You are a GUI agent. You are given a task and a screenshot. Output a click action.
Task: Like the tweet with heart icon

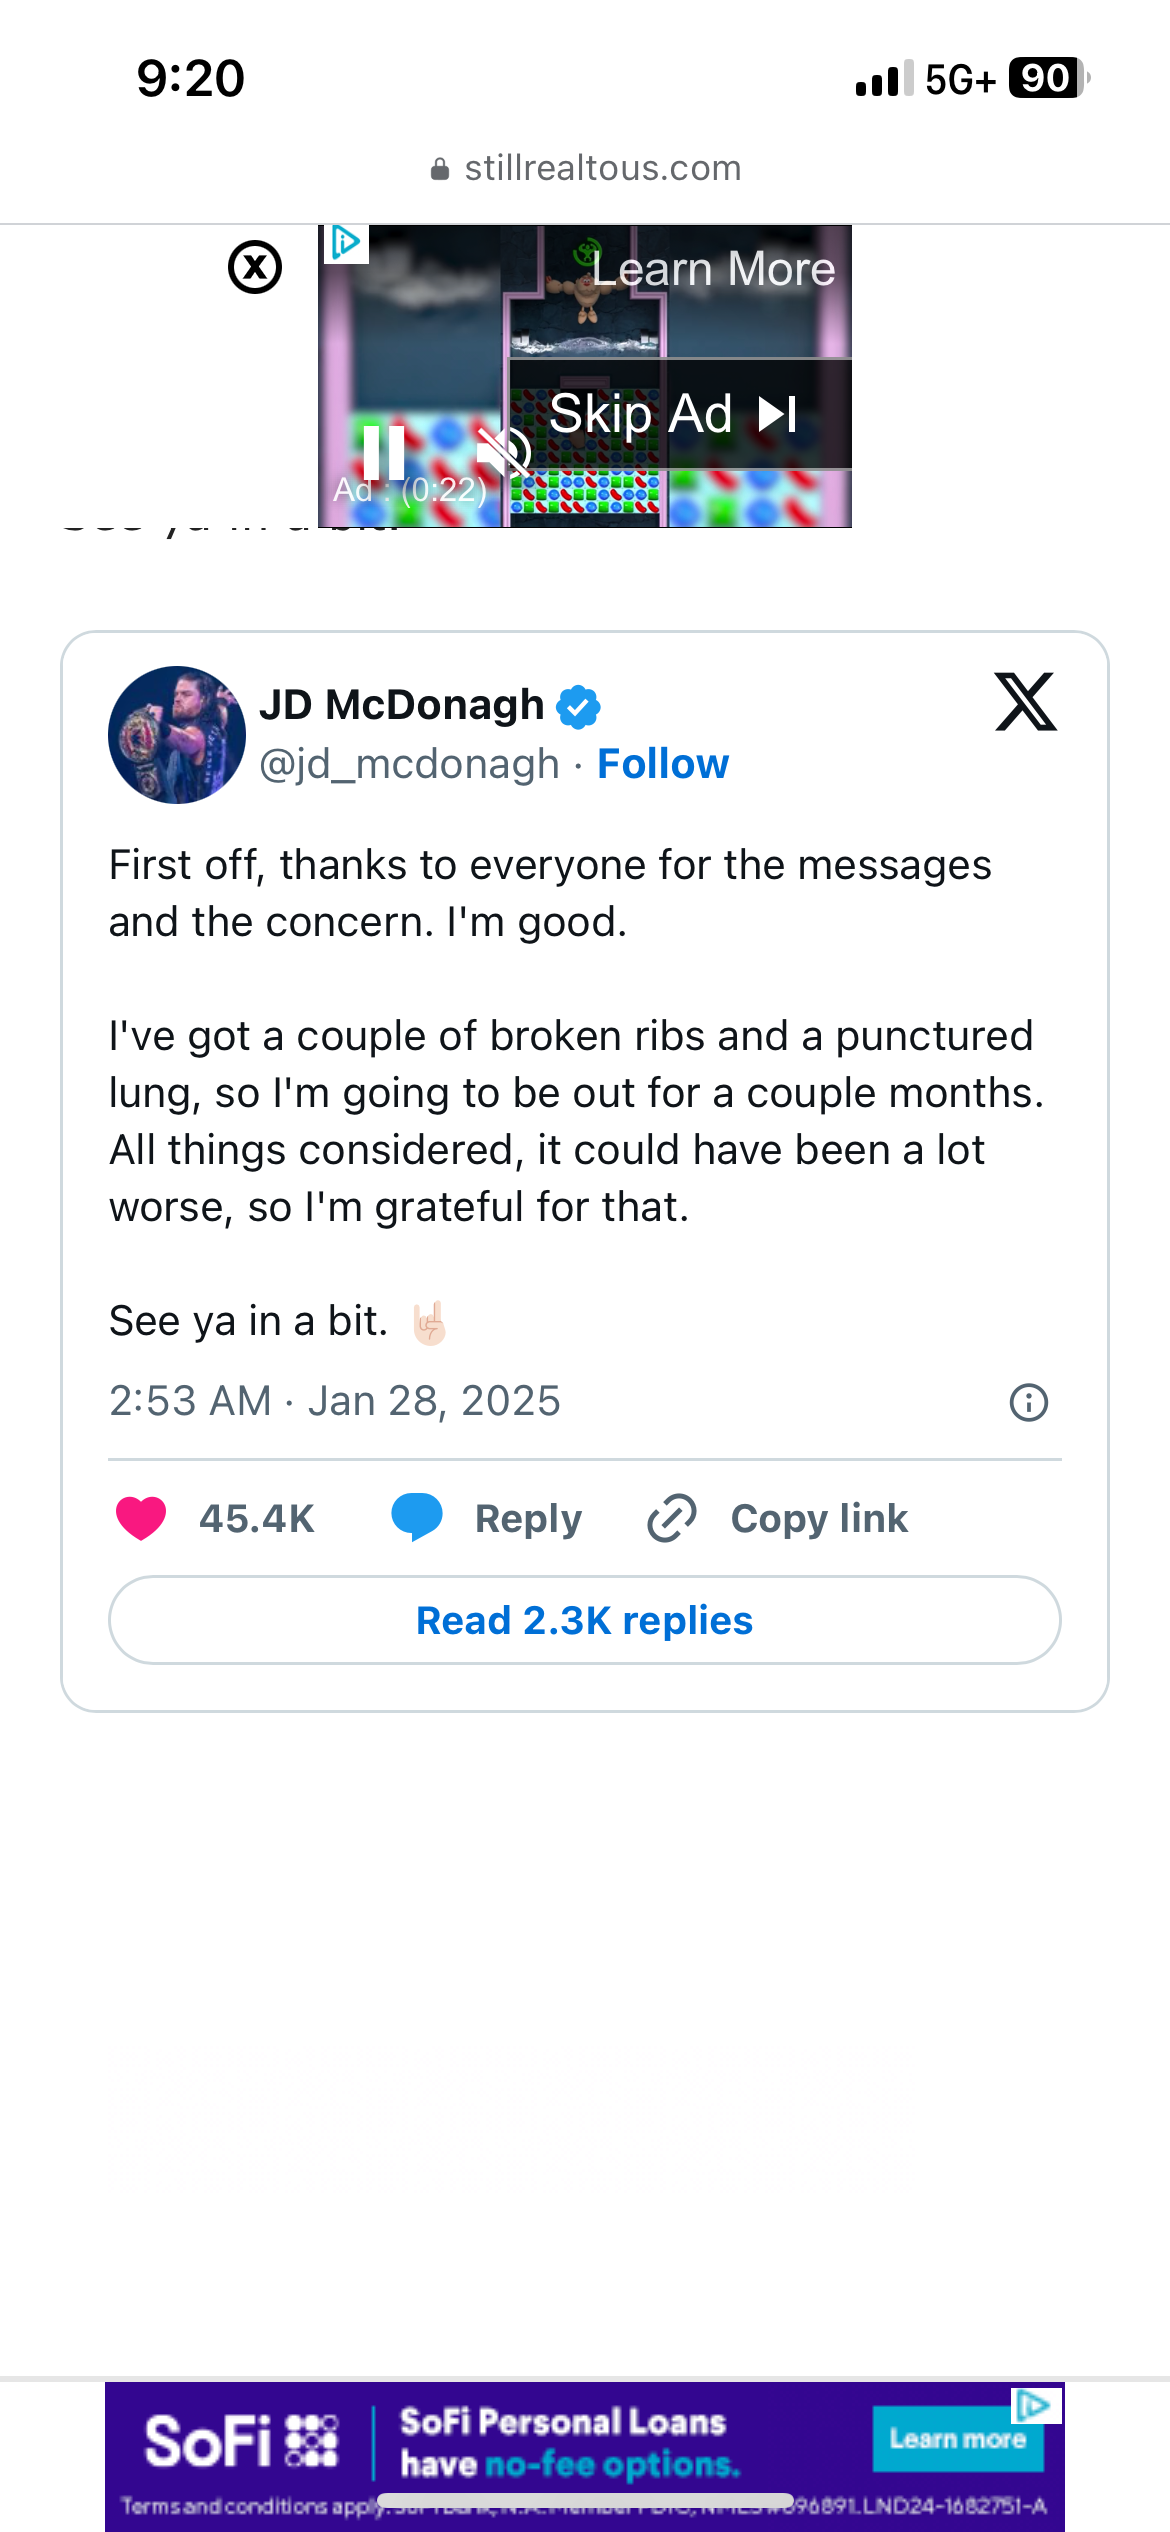coord(141,1518)
